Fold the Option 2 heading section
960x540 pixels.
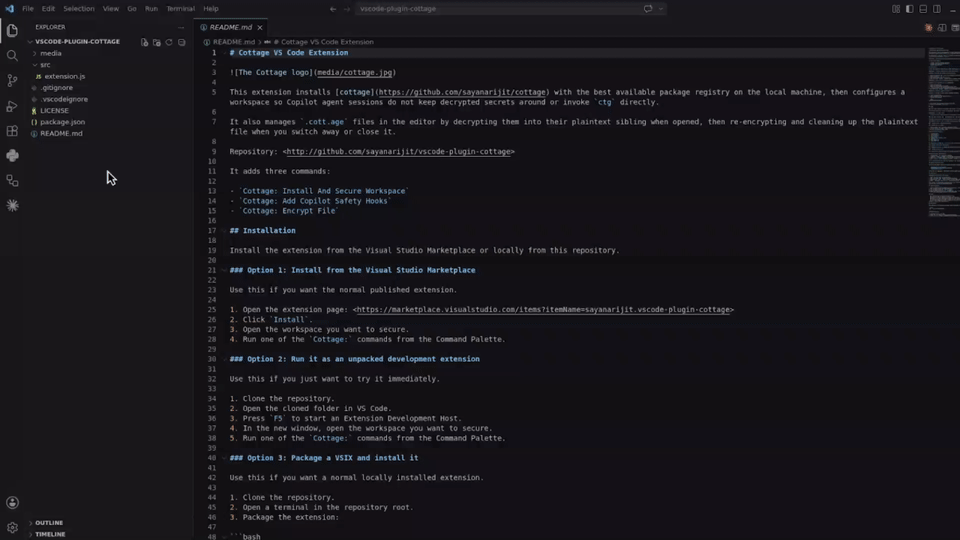click(224, 359)
